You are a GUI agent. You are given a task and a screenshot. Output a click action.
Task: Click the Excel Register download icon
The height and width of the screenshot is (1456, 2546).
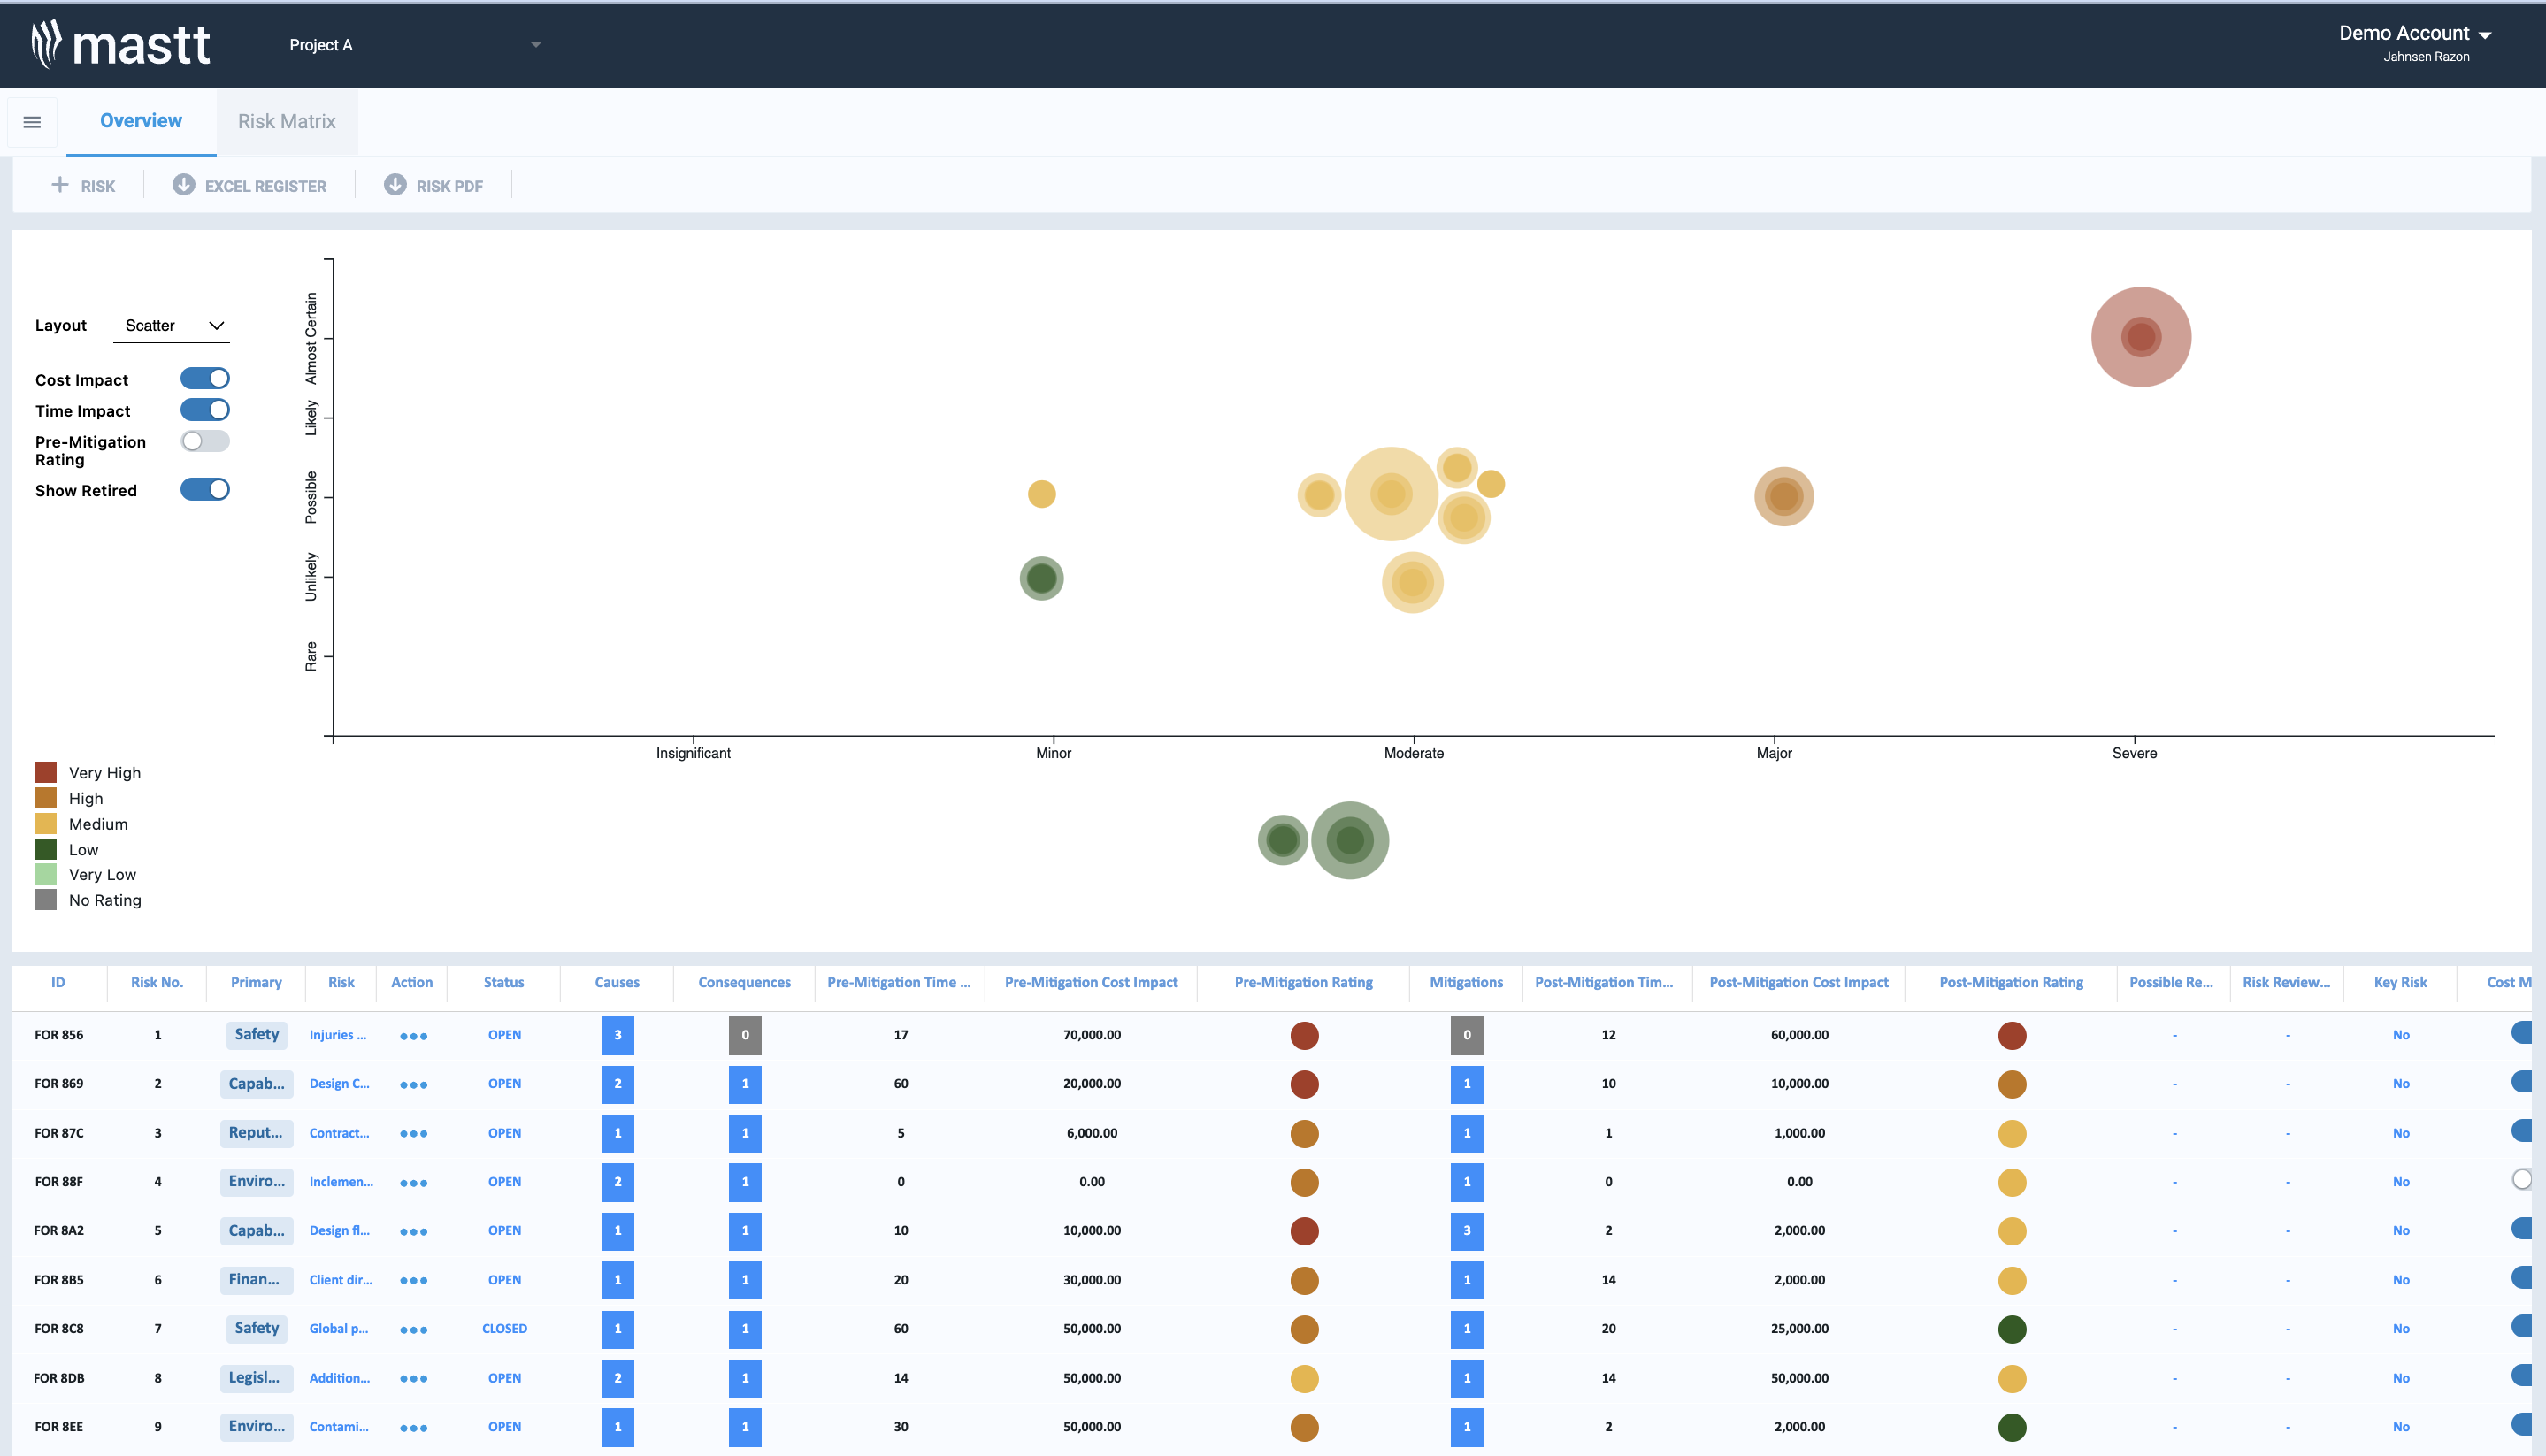pos(183,185)
